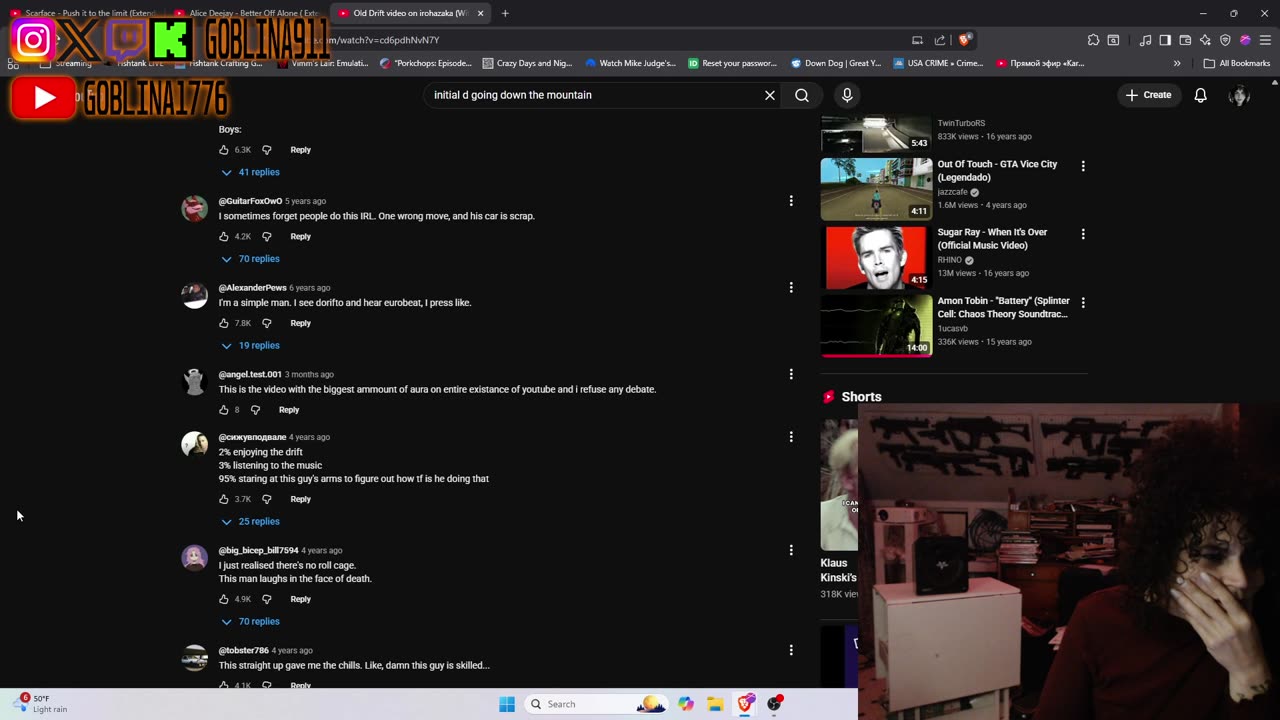Open the Brave Wallet icon
Viewport: 1280px width, 720px height.
(1185, 40)
